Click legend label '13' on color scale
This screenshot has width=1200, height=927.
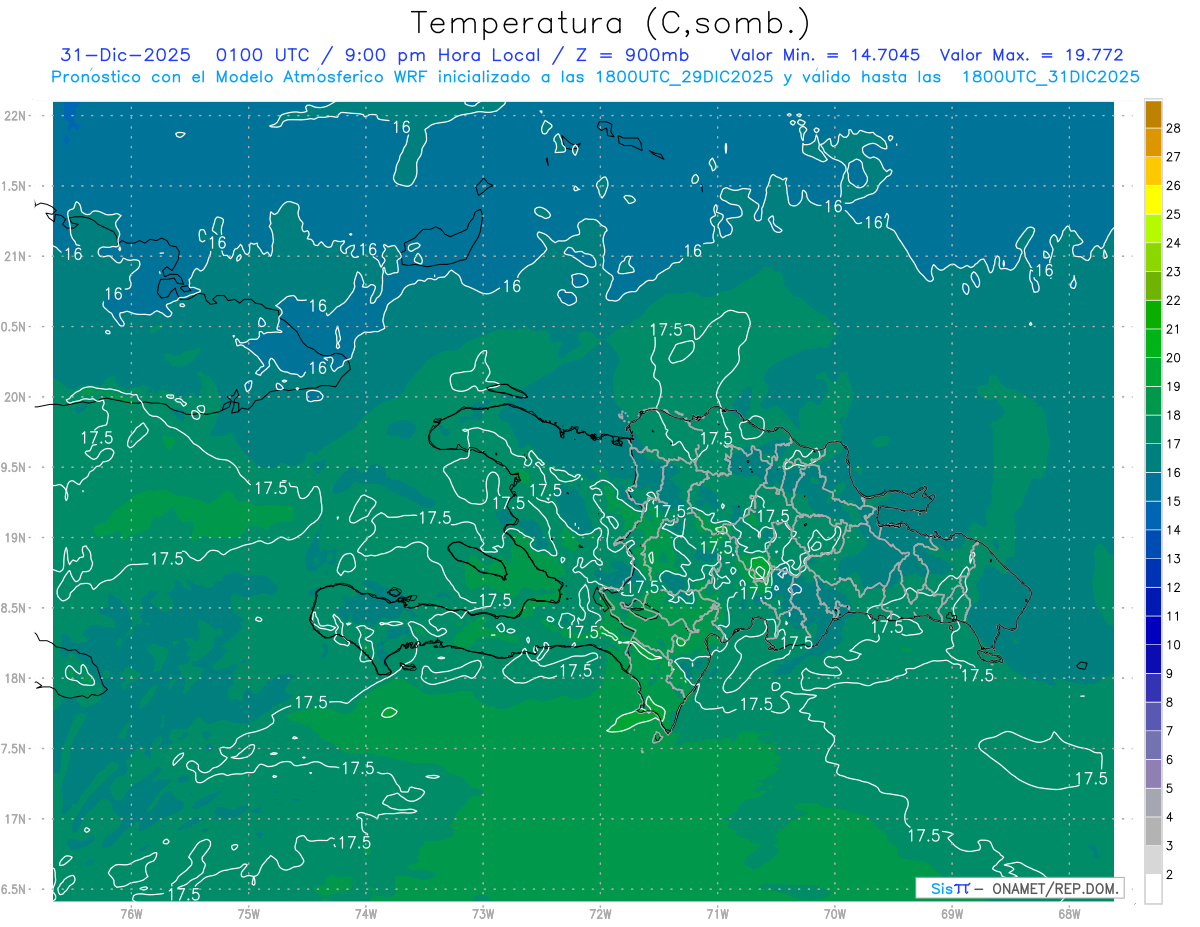(1174, 559)
